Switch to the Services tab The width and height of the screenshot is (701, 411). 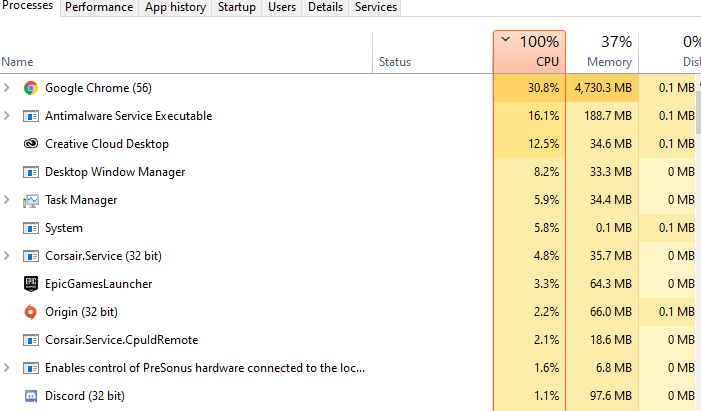click(376, 7)
